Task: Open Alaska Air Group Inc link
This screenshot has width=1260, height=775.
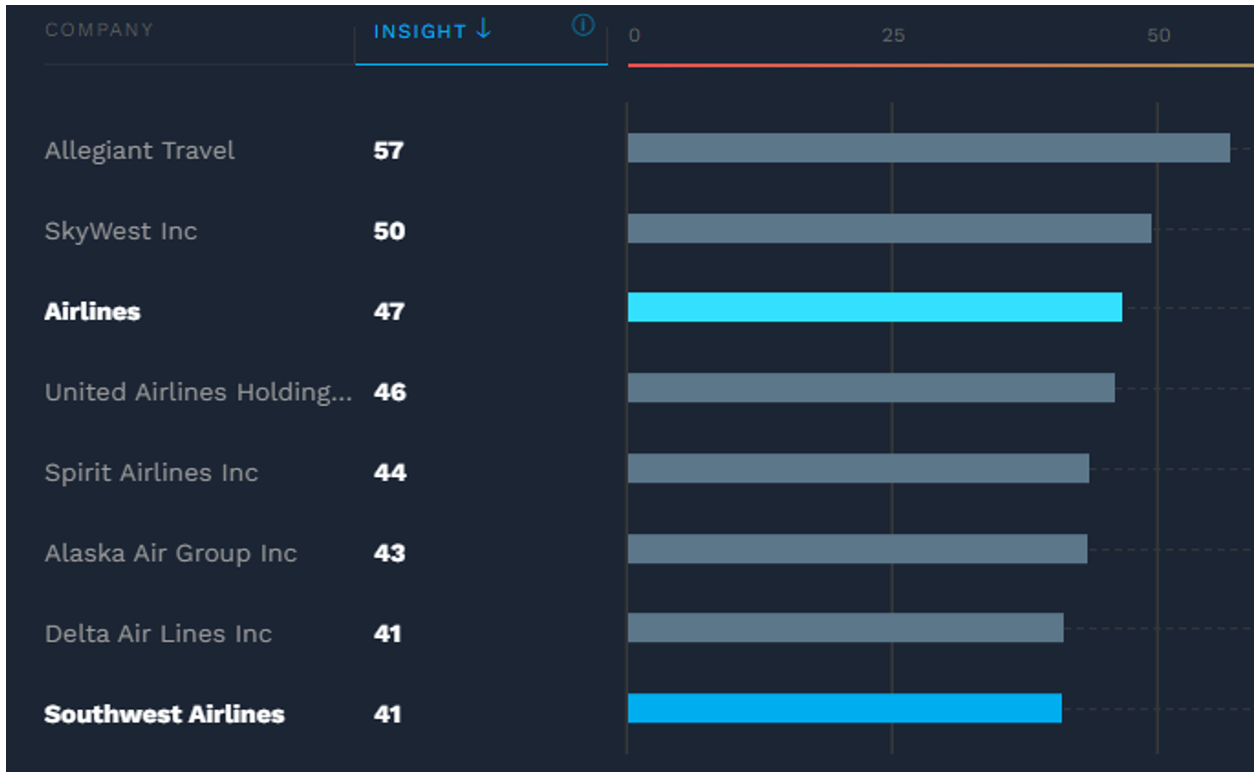Action: pyautogui.click(x=170, y=553)
